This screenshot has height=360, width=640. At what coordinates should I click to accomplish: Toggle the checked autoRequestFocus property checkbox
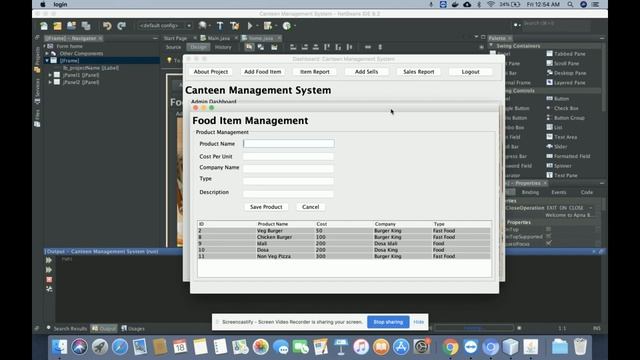(x=549, y=243)
